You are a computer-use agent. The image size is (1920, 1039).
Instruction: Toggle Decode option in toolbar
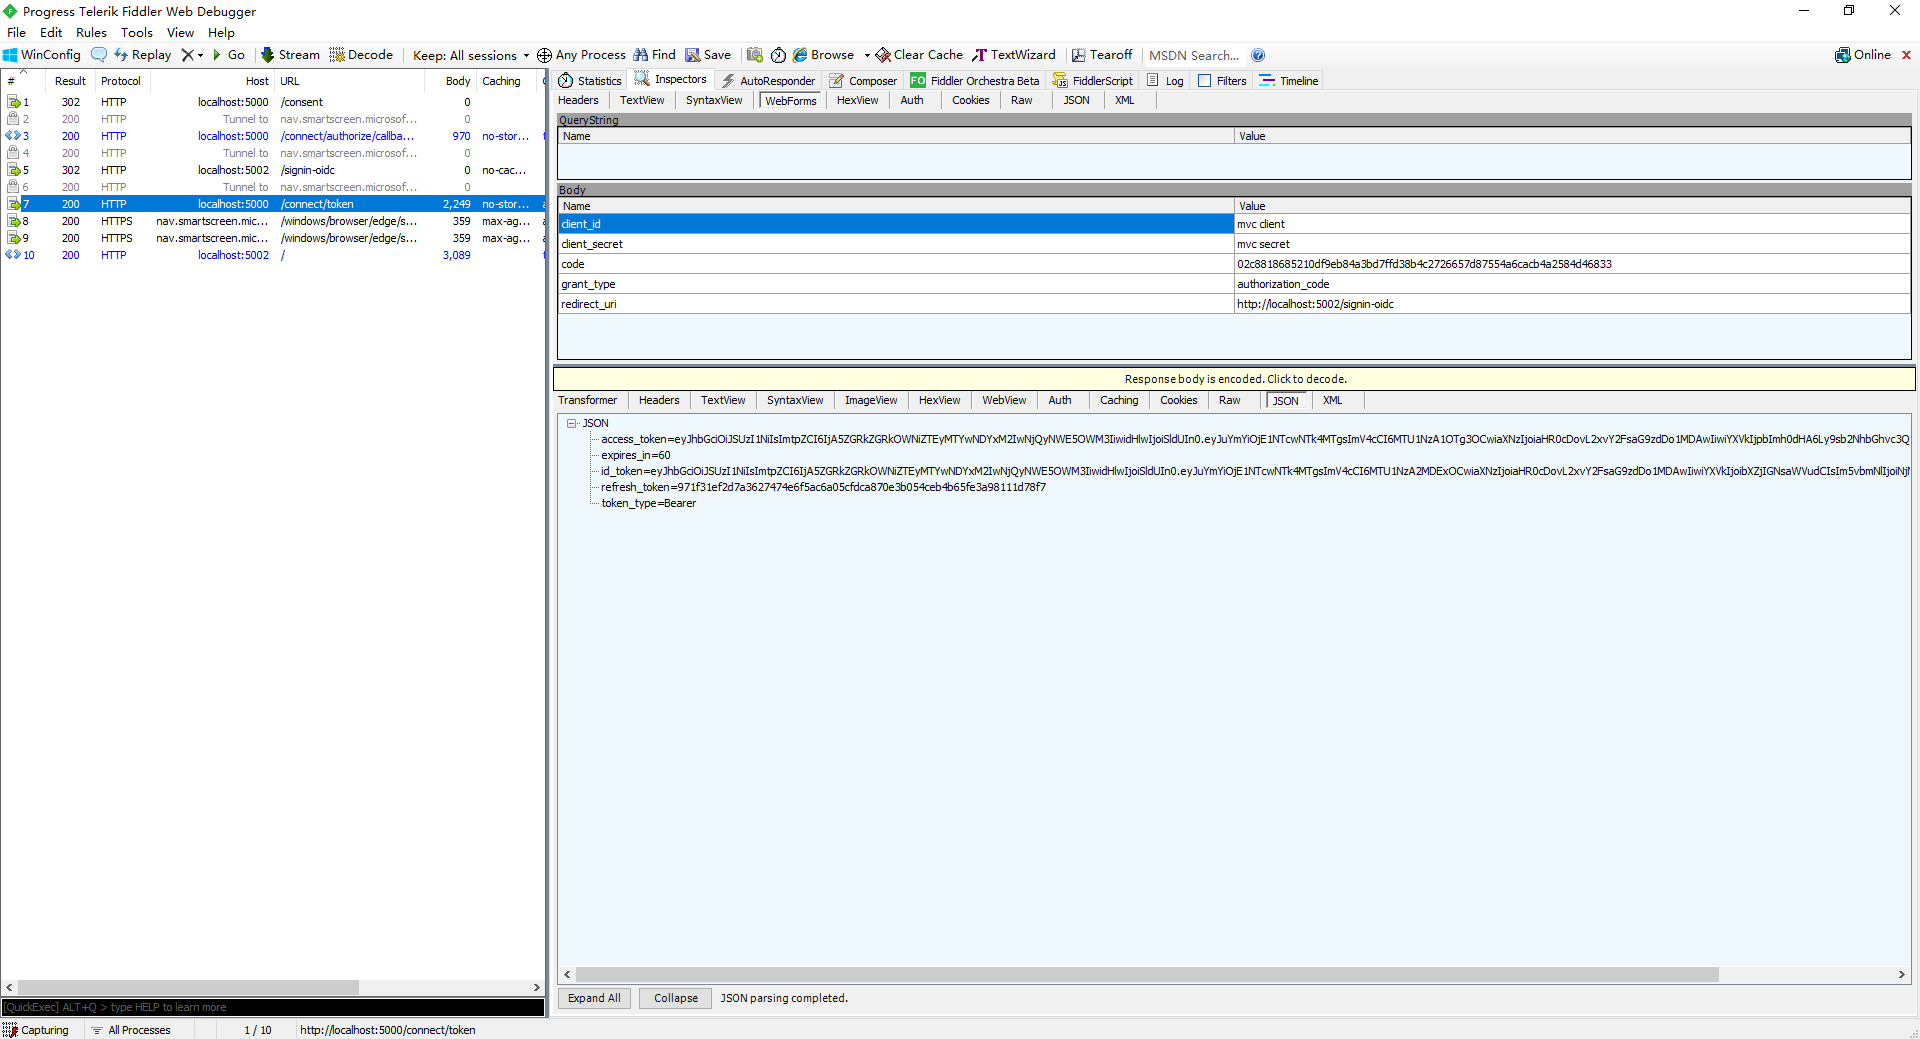[x=361, y=55]
